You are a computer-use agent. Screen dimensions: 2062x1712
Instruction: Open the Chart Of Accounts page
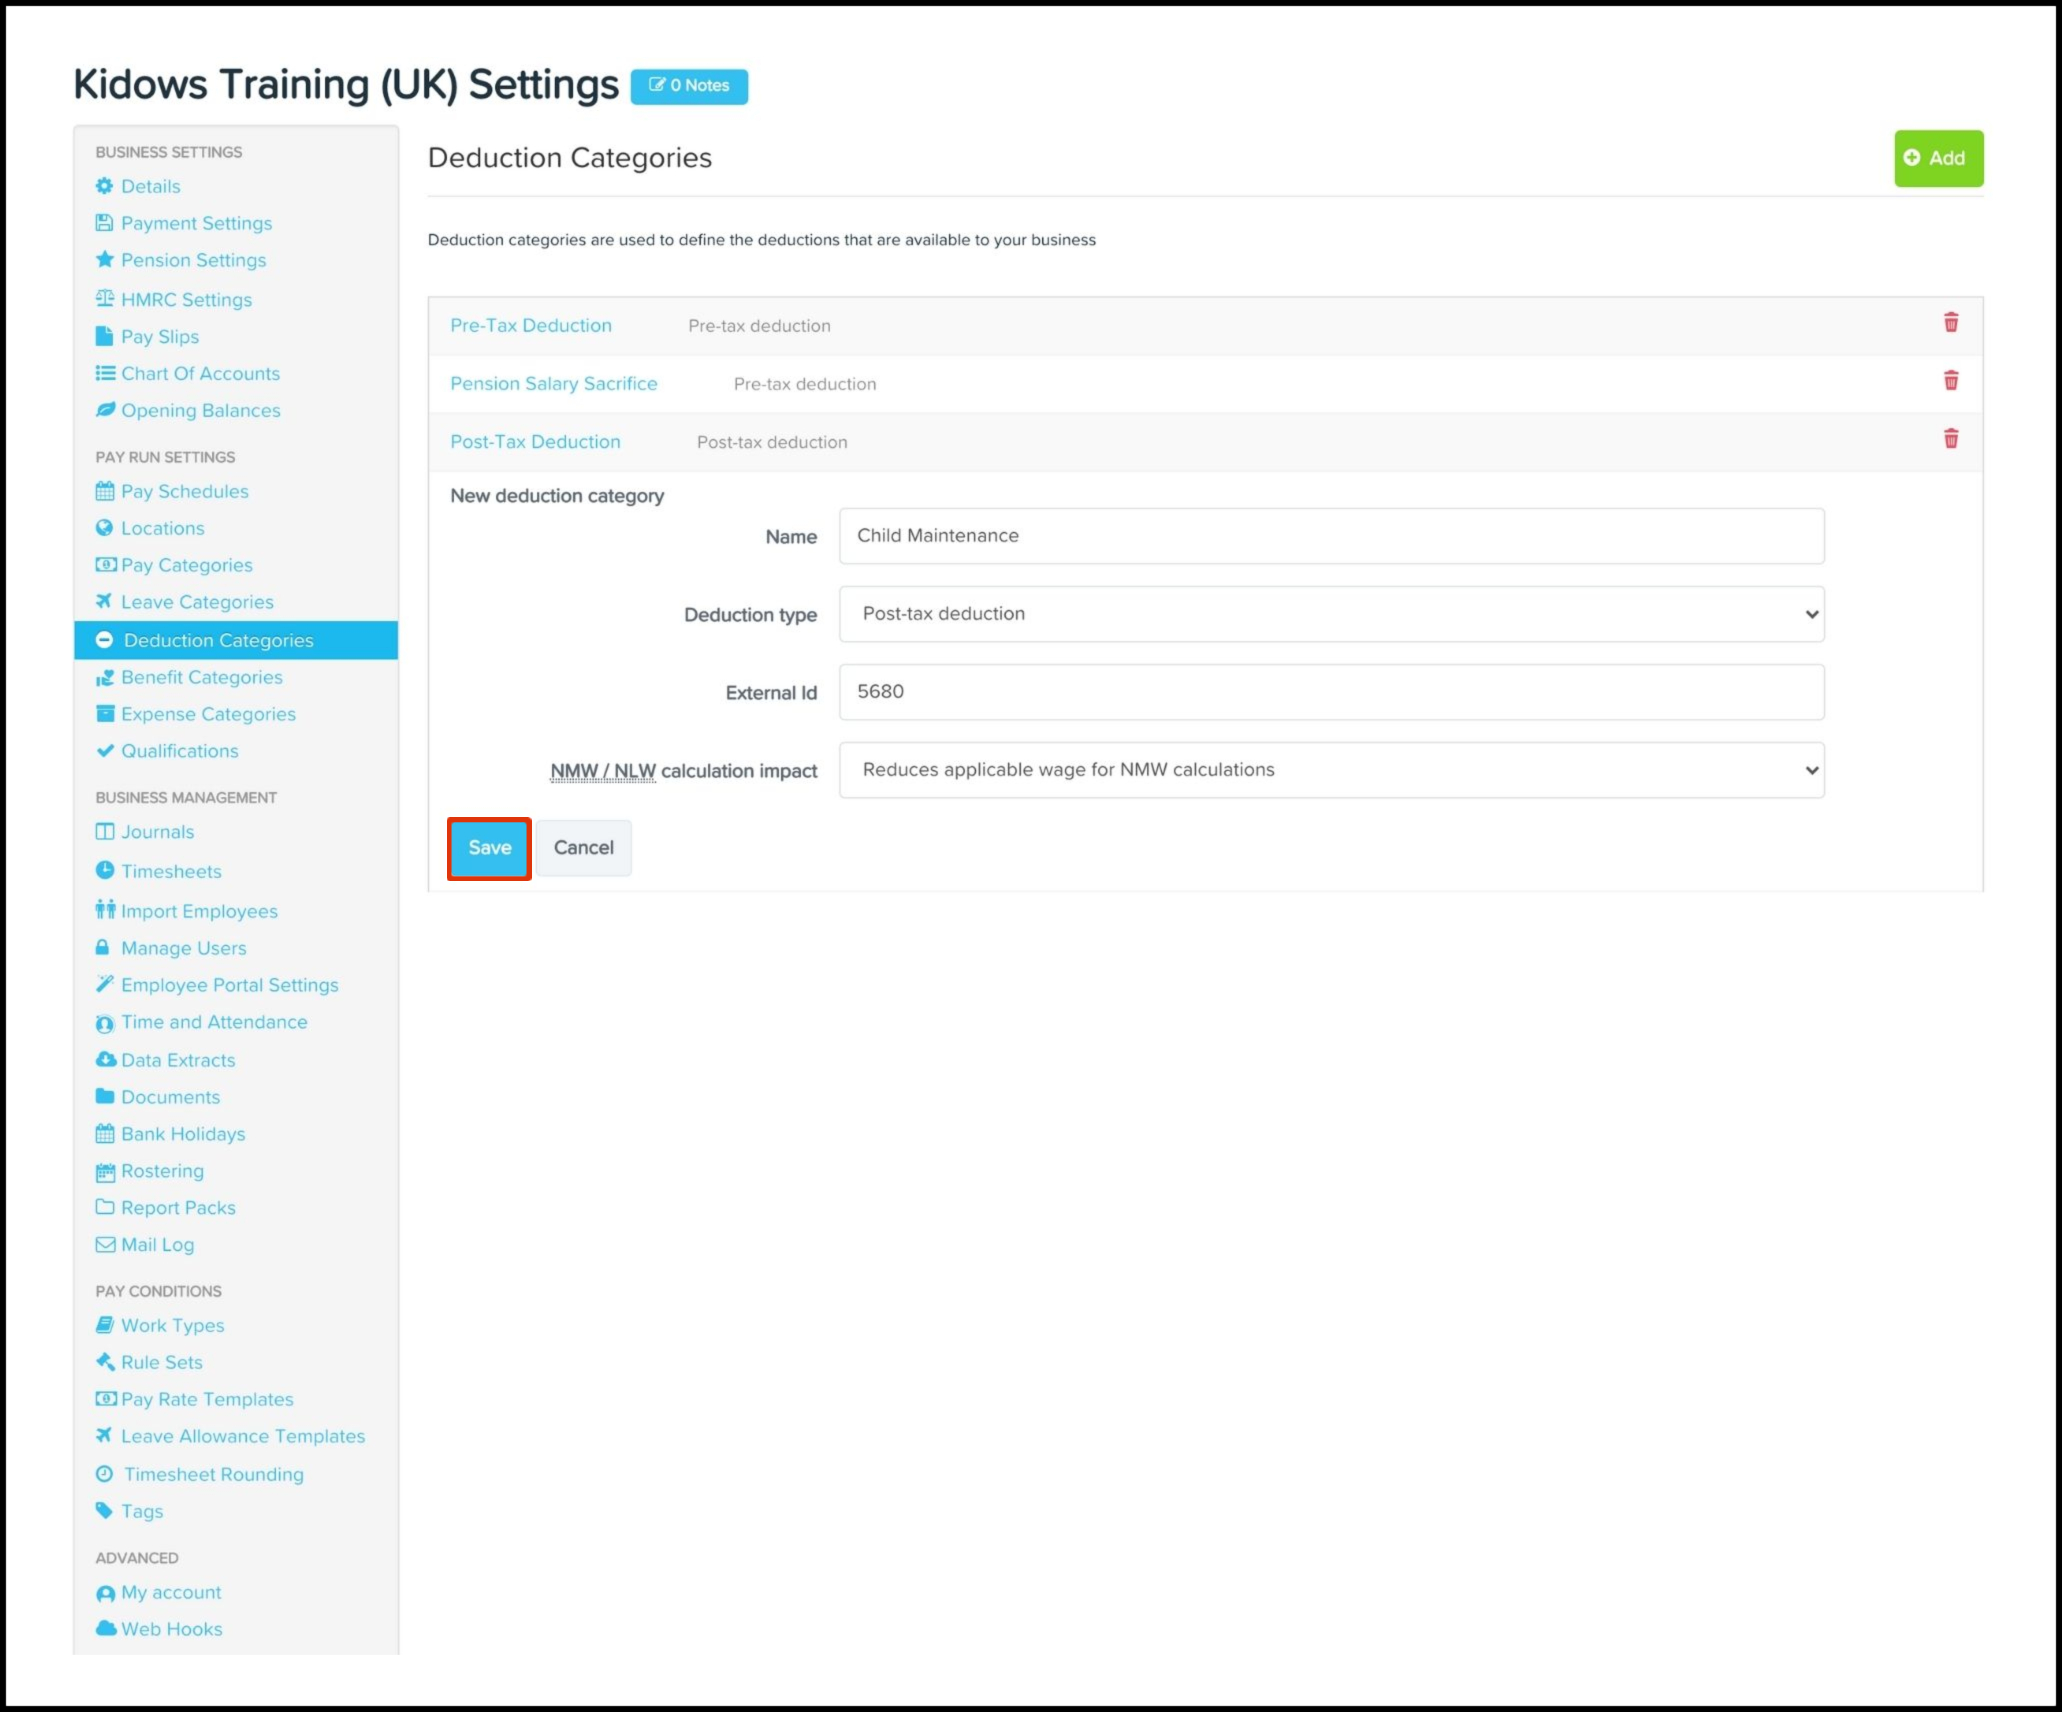click(200, 373)
